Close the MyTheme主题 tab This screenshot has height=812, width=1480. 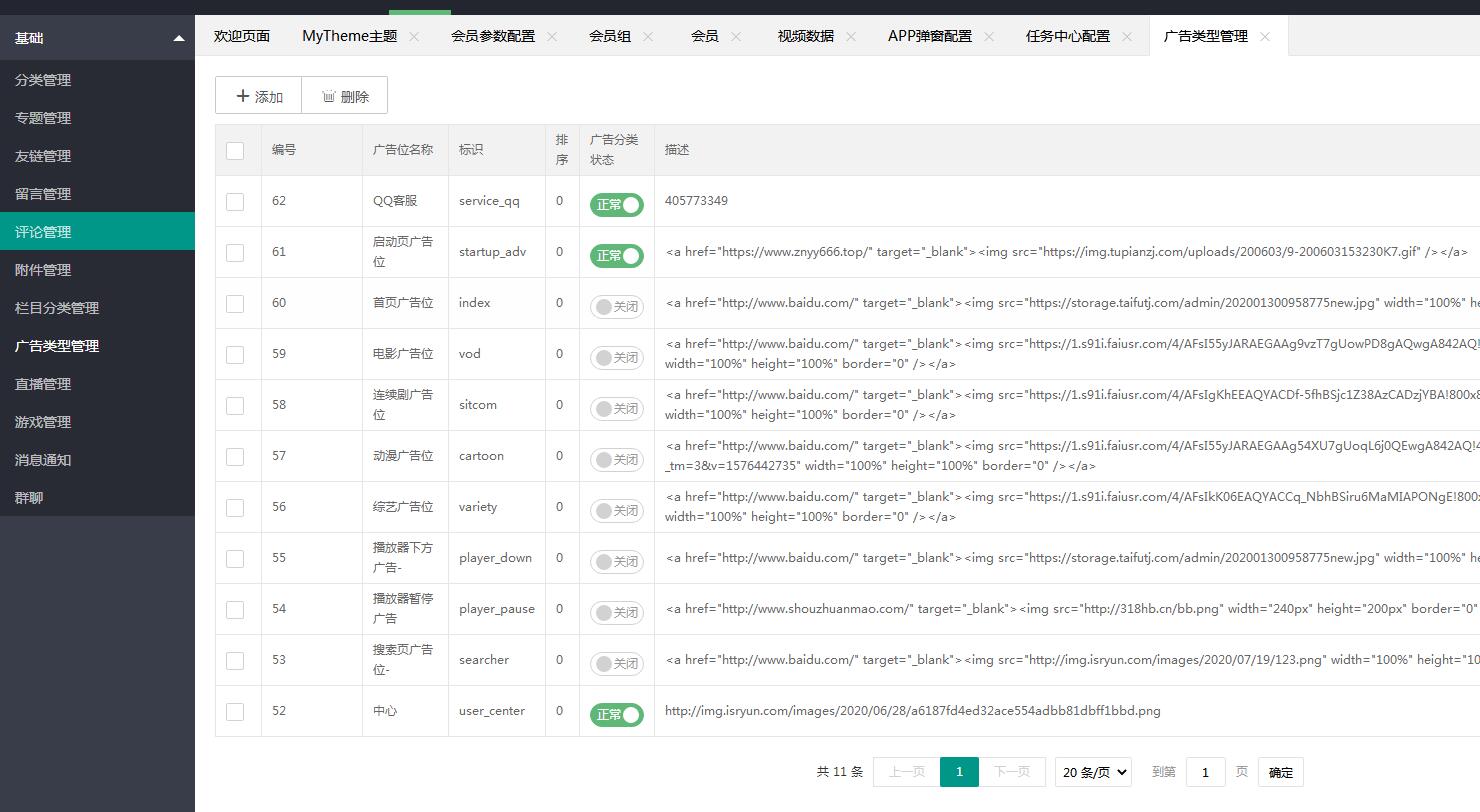coord(414,36)
